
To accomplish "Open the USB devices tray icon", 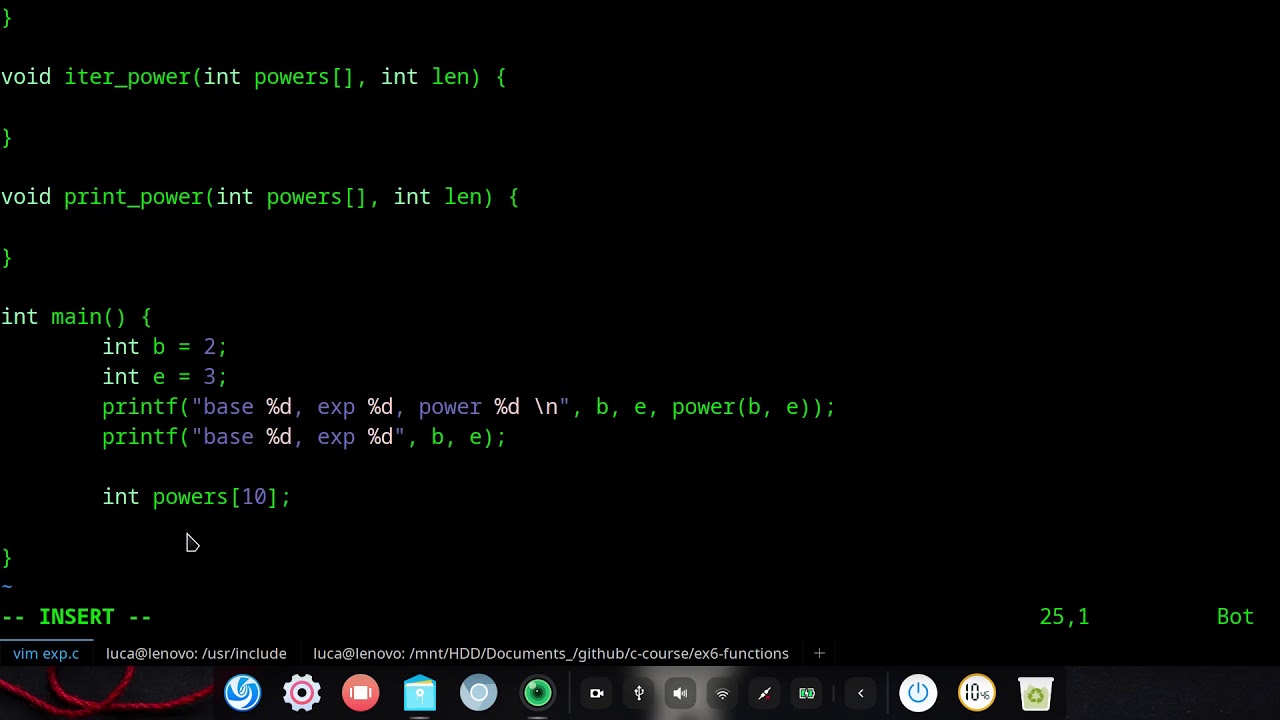I will pos(639,693).
